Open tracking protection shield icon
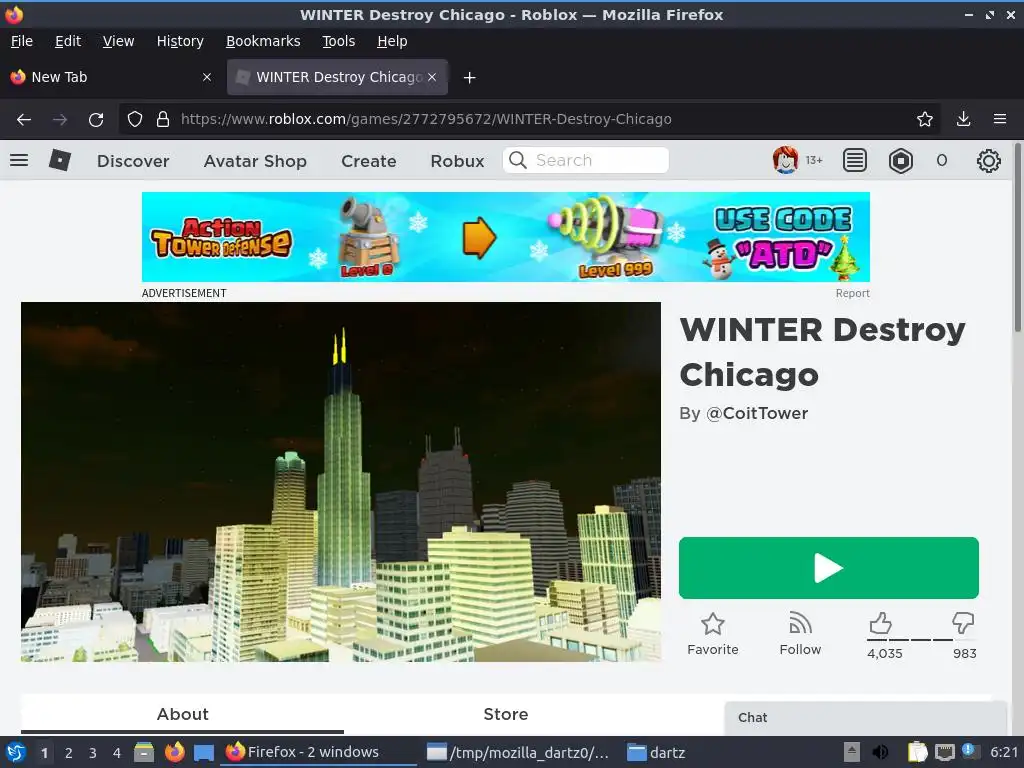The width and height of the screenshot is (1024, 768). click(135, 120)
